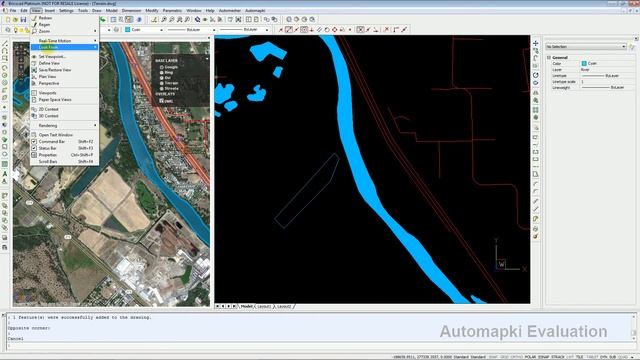The width and height of the screenshot is (640, 360).
Task: Toggle STRACK in the status bar
Action: pyautogui.click(x=558, y=357)
